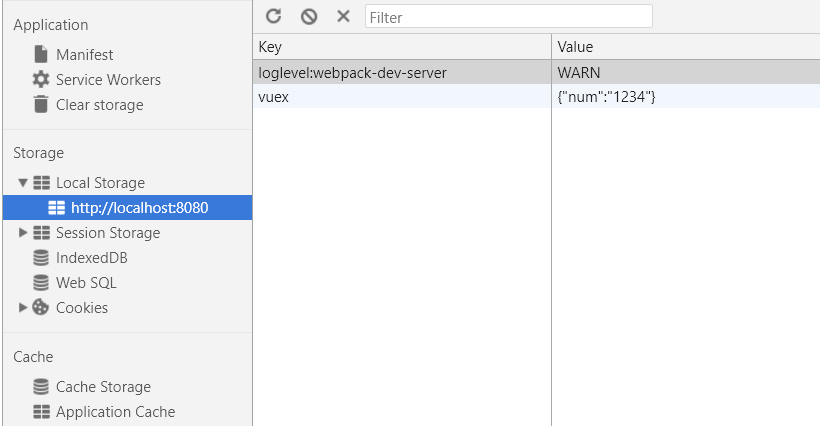Expand the Session Storage tree arrow
This screenshot has width=820, height=426.
coord(23,233)
